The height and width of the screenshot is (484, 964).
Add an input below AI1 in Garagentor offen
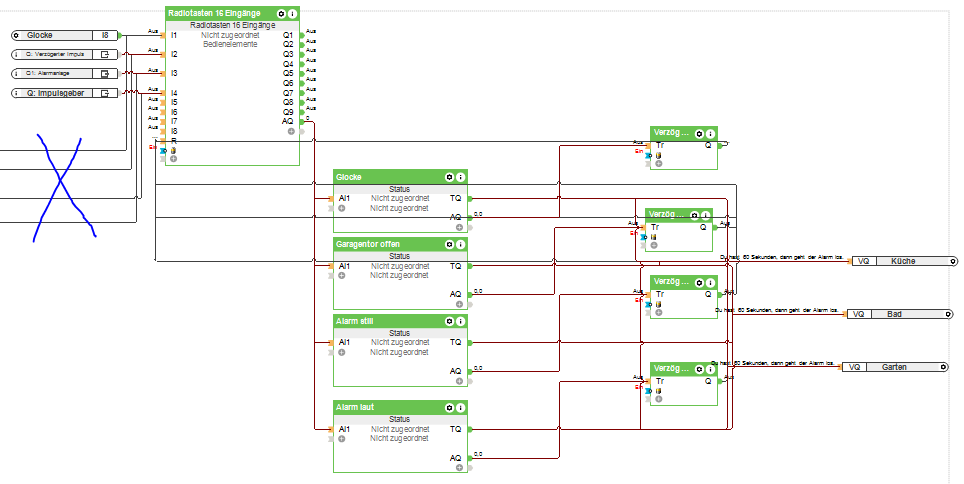(x=341, y=276)
